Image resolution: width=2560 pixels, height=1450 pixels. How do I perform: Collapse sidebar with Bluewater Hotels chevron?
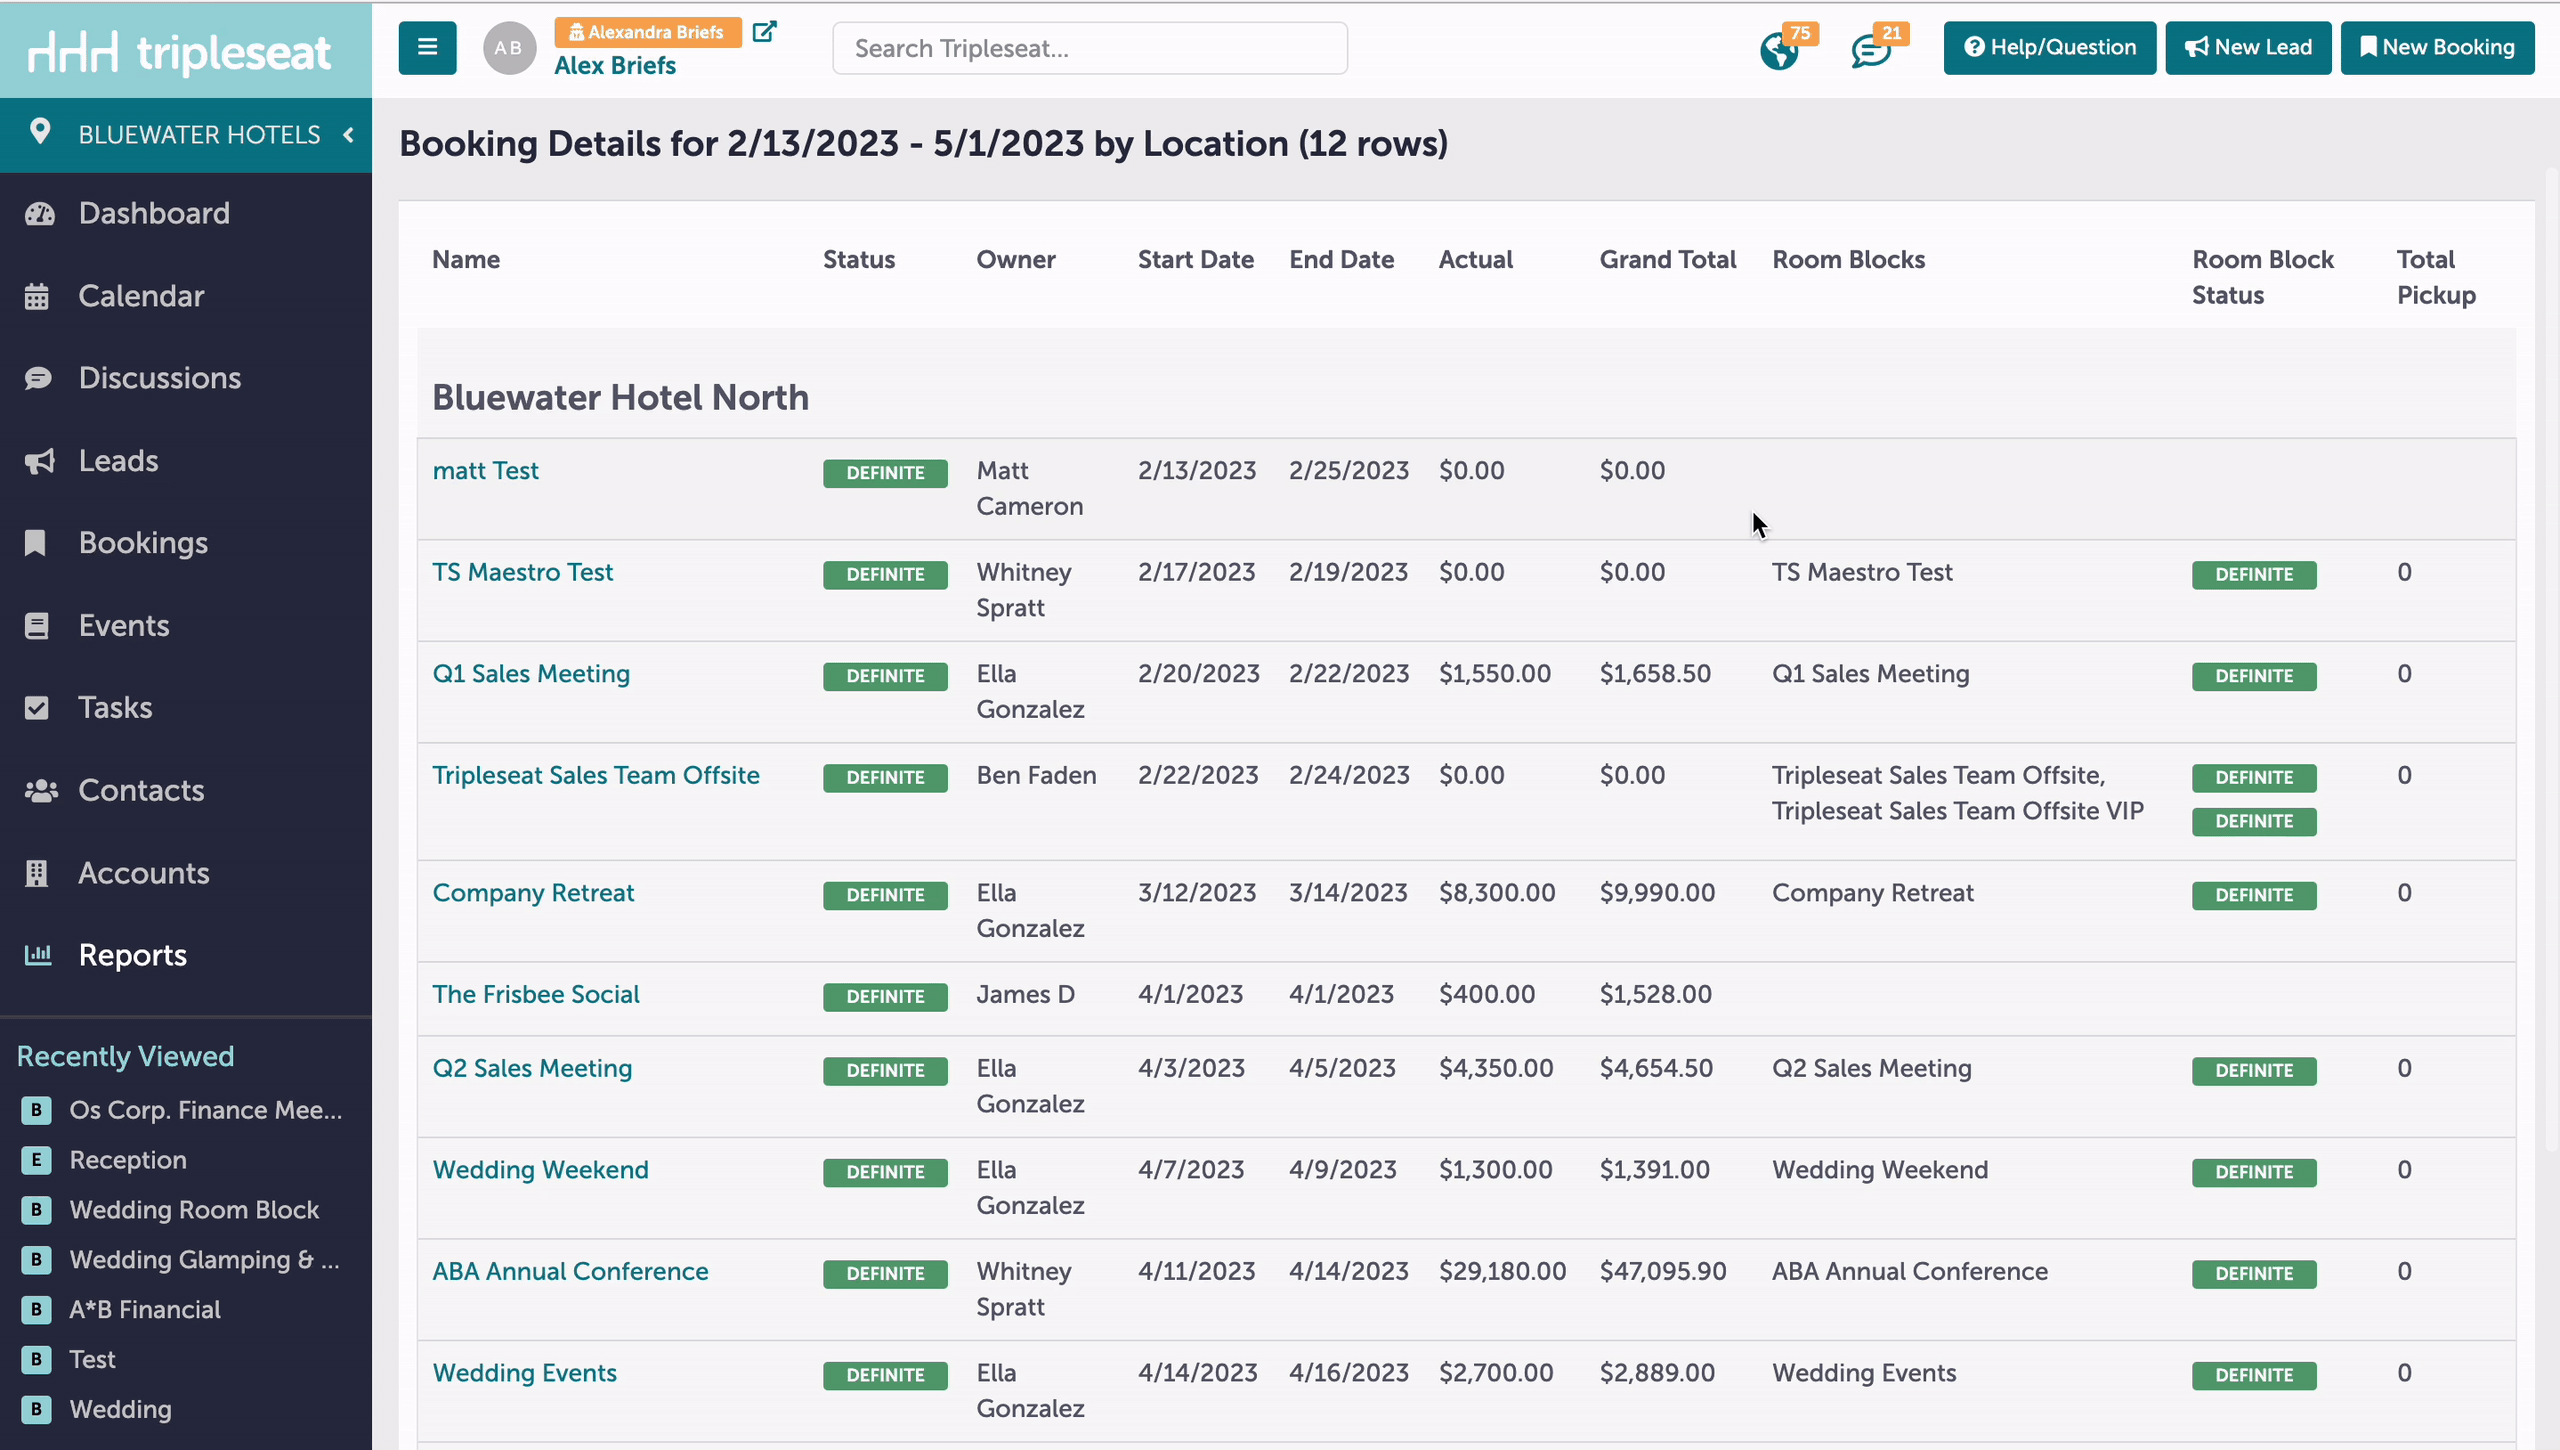[x=348, y=135]
